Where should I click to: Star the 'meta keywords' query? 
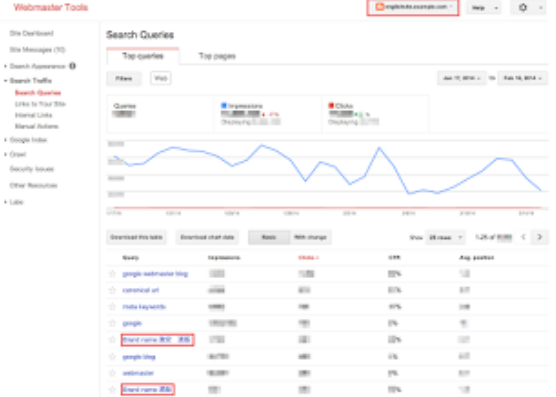112,307
